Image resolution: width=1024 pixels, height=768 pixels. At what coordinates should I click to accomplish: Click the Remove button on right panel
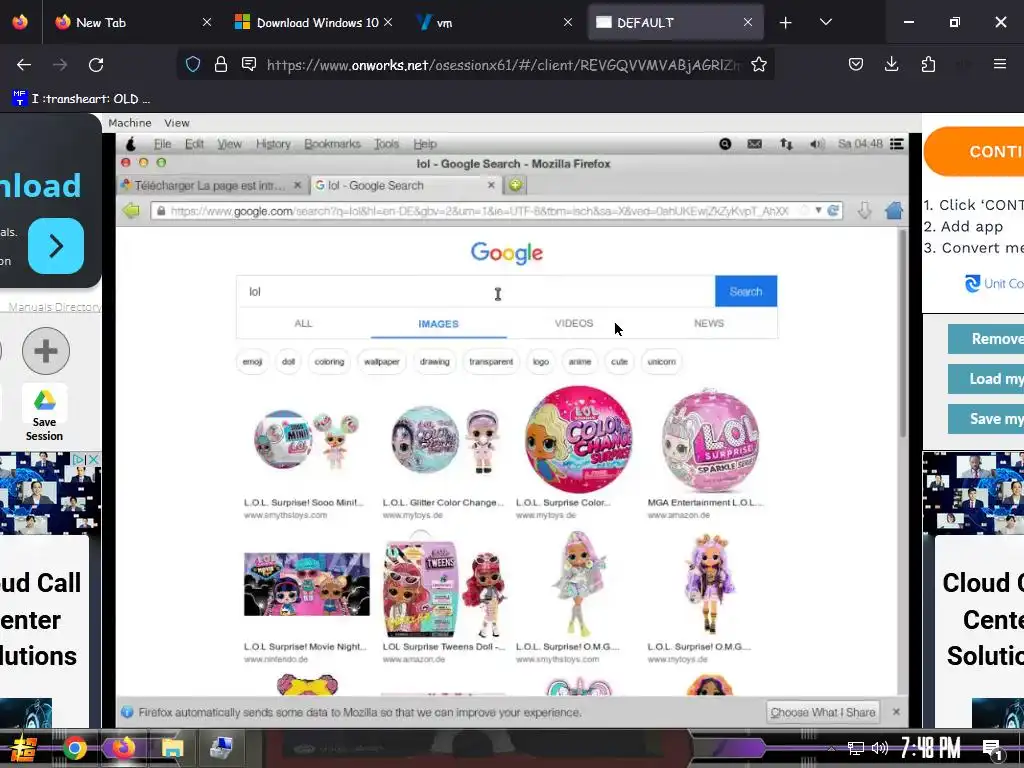coord(986,339)
